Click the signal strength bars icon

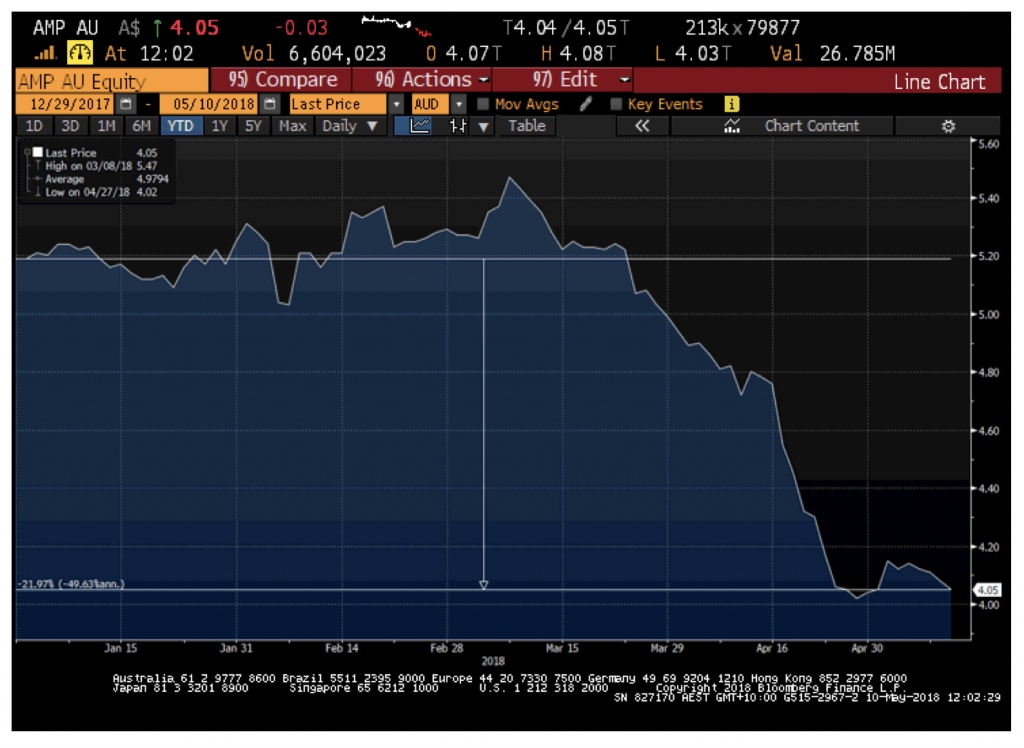tap(46, 53)
